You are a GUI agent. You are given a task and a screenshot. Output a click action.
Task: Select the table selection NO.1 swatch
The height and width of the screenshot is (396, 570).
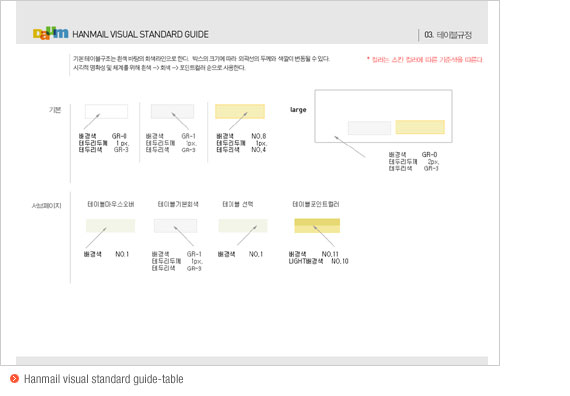[243, 225]
